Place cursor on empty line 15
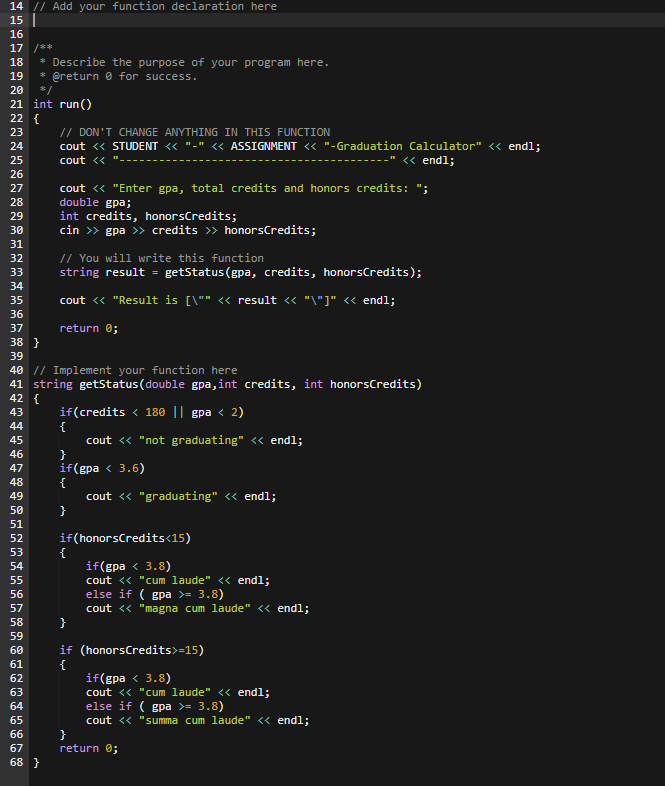 (x=347, y=20)
